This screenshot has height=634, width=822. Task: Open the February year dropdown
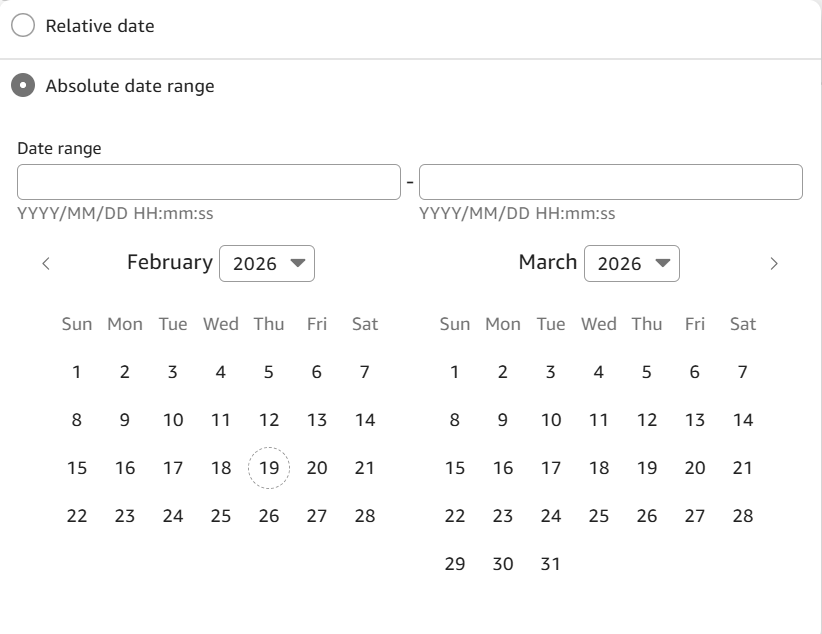(267, 264)
